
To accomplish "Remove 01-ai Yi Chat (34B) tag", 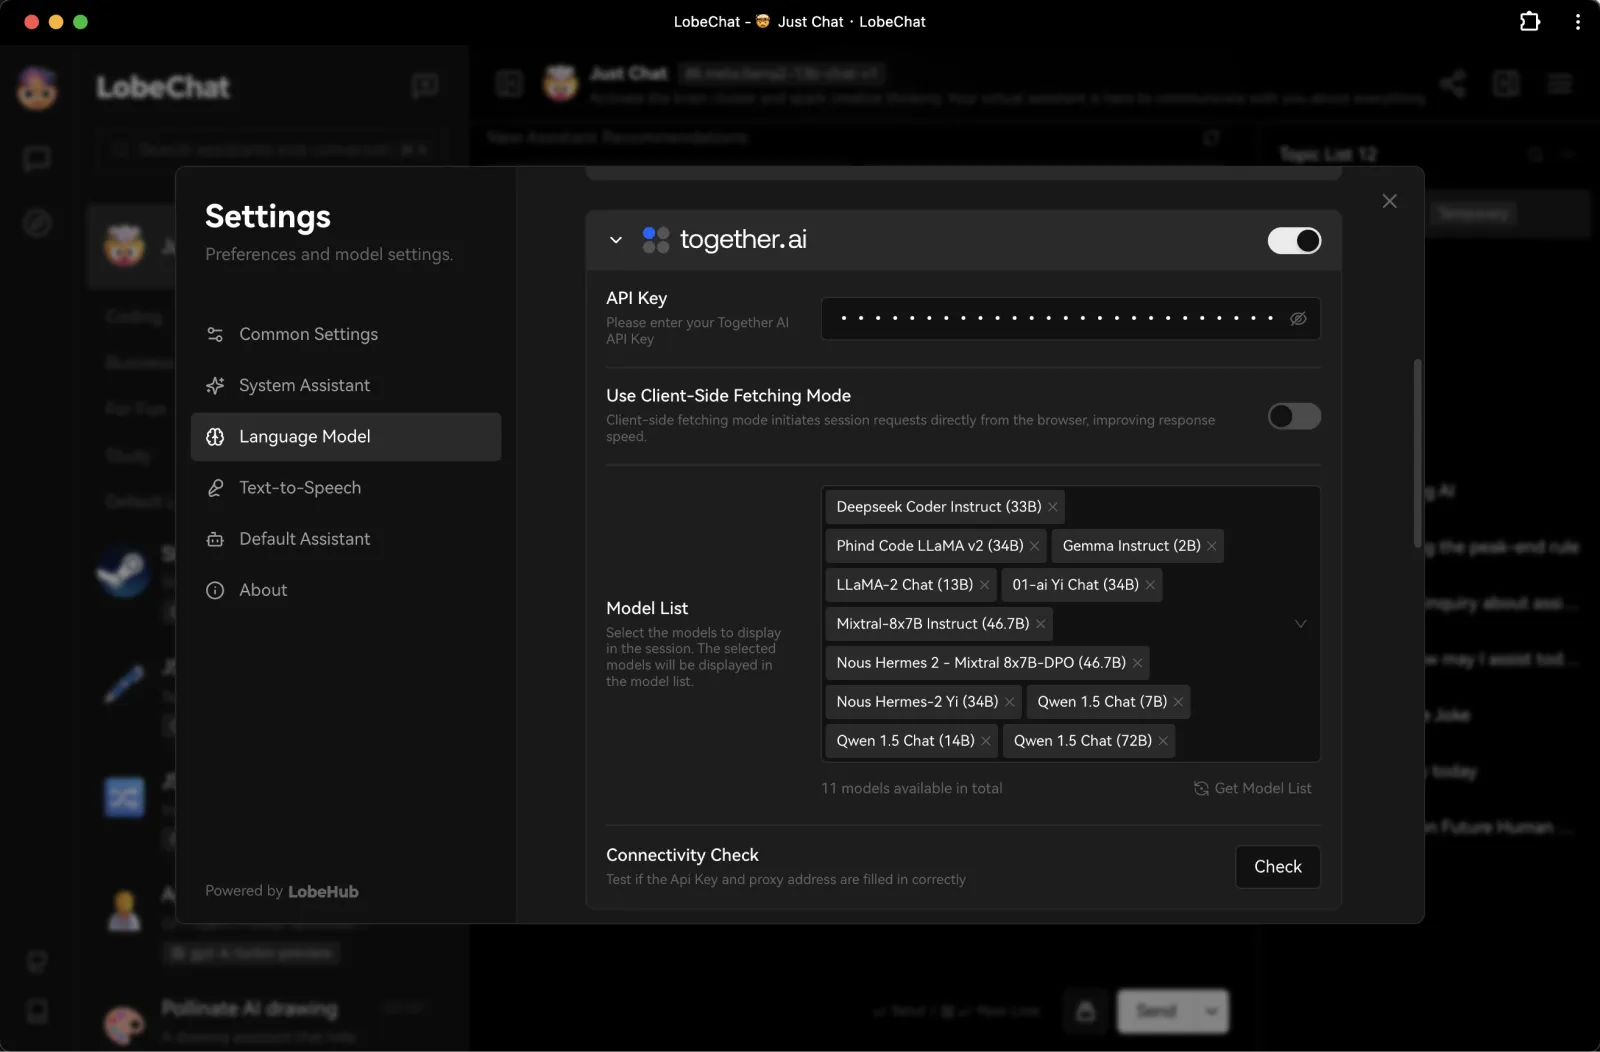I will tap(1150, 585).
